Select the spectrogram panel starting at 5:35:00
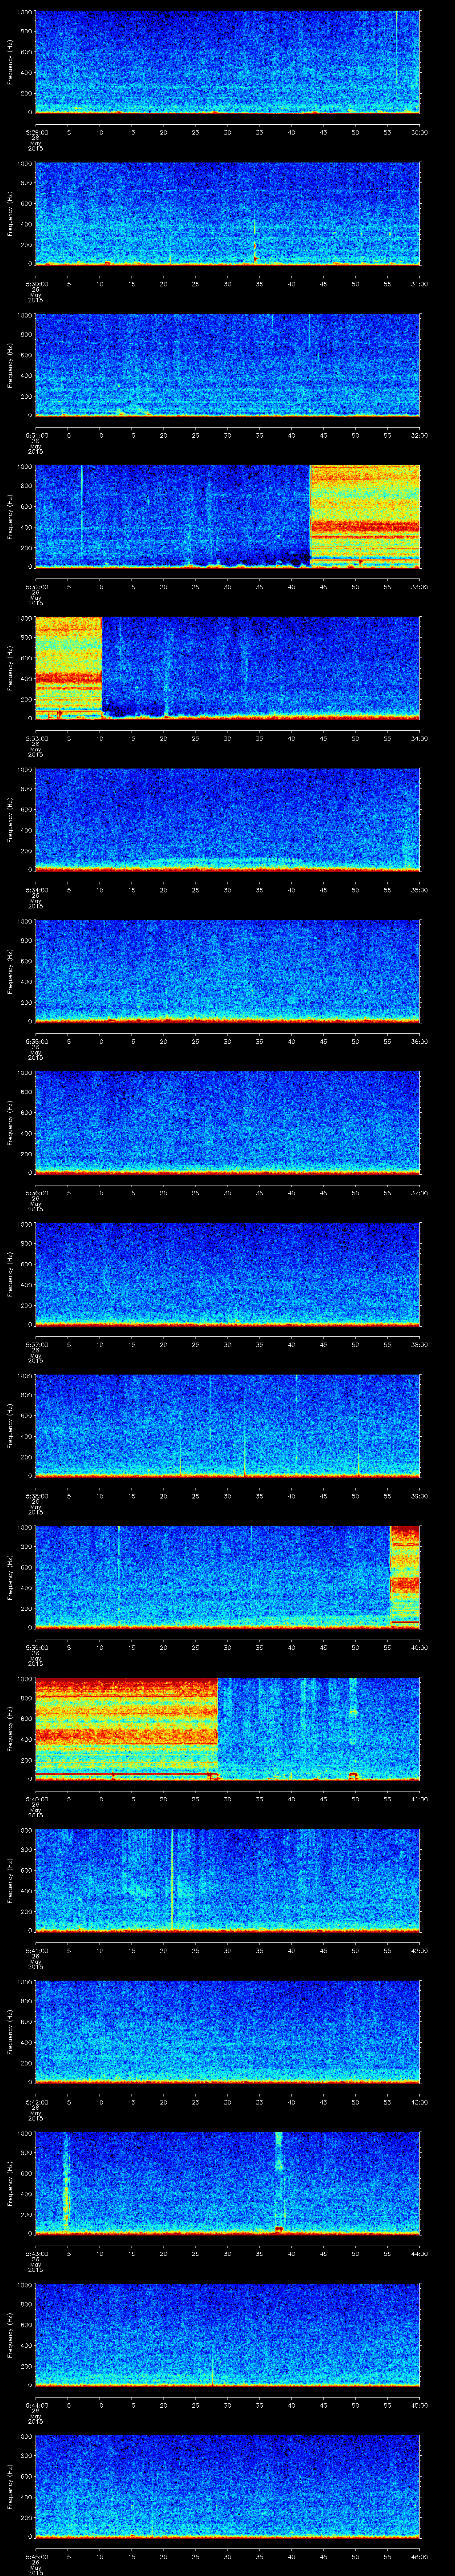Image resolution: width=455 pixels, height=2576 pixels. pyautogui.click(x=227, y=971)
